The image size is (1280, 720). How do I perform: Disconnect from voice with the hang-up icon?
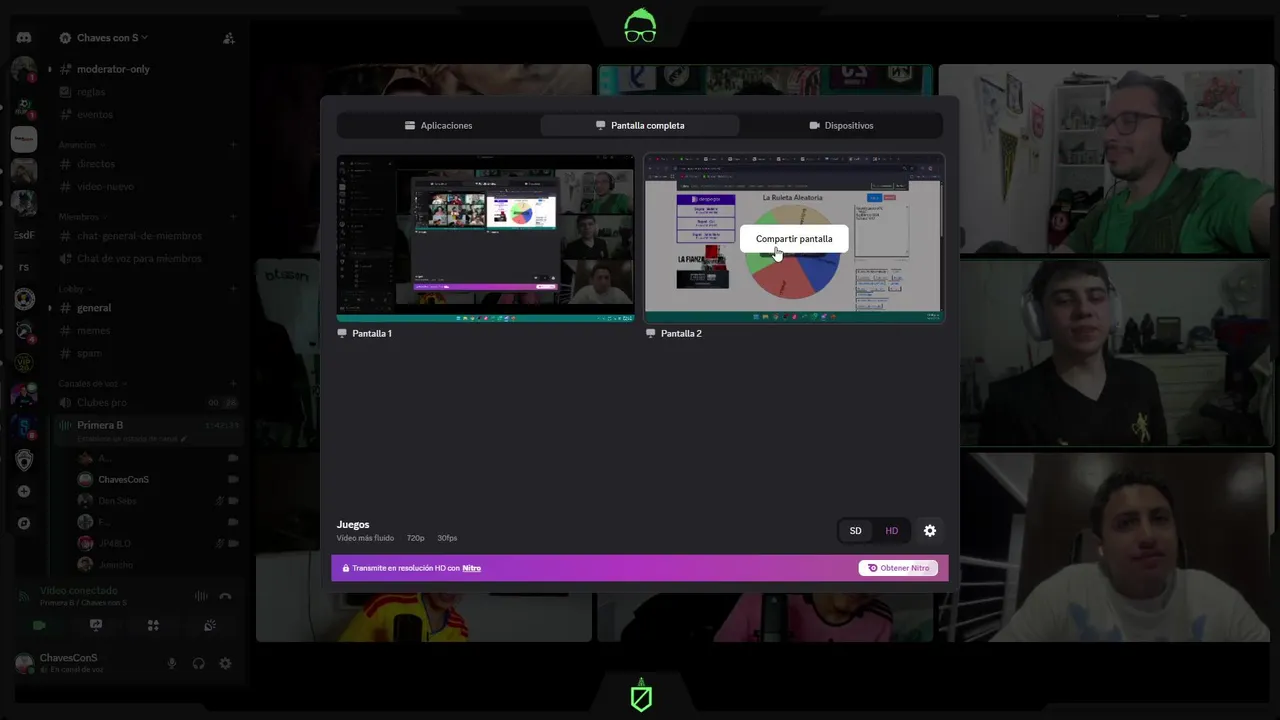point(225,596)
